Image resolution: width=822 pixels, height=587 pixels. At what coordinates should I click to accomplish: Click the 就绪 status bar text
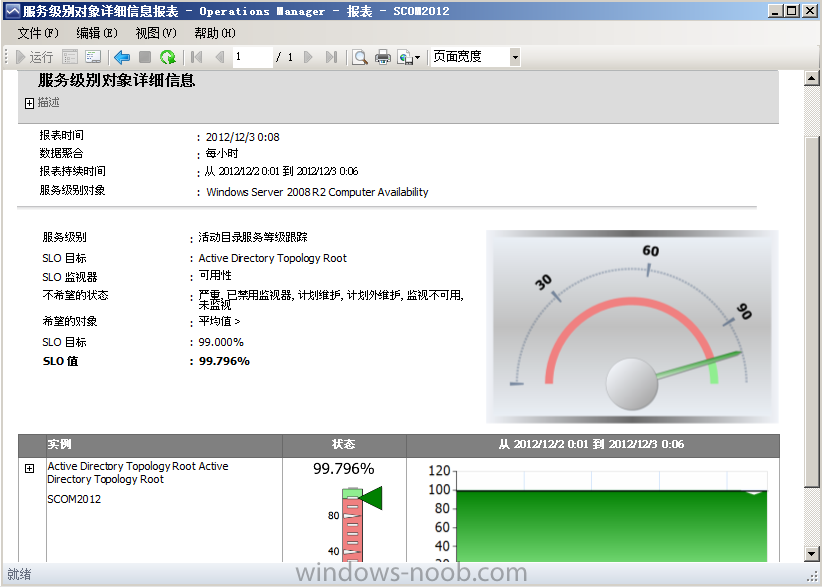[x=19, y=574]
